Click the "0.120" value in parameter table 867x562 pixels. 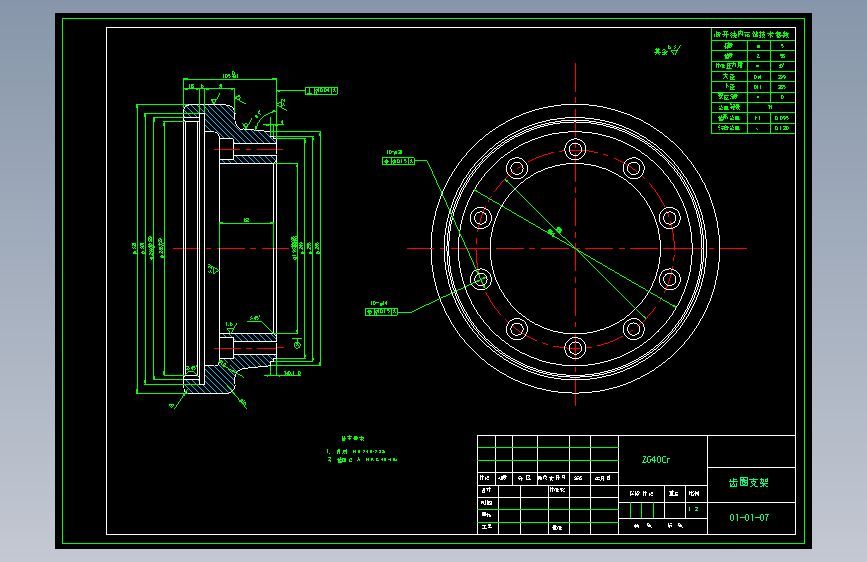781,128
